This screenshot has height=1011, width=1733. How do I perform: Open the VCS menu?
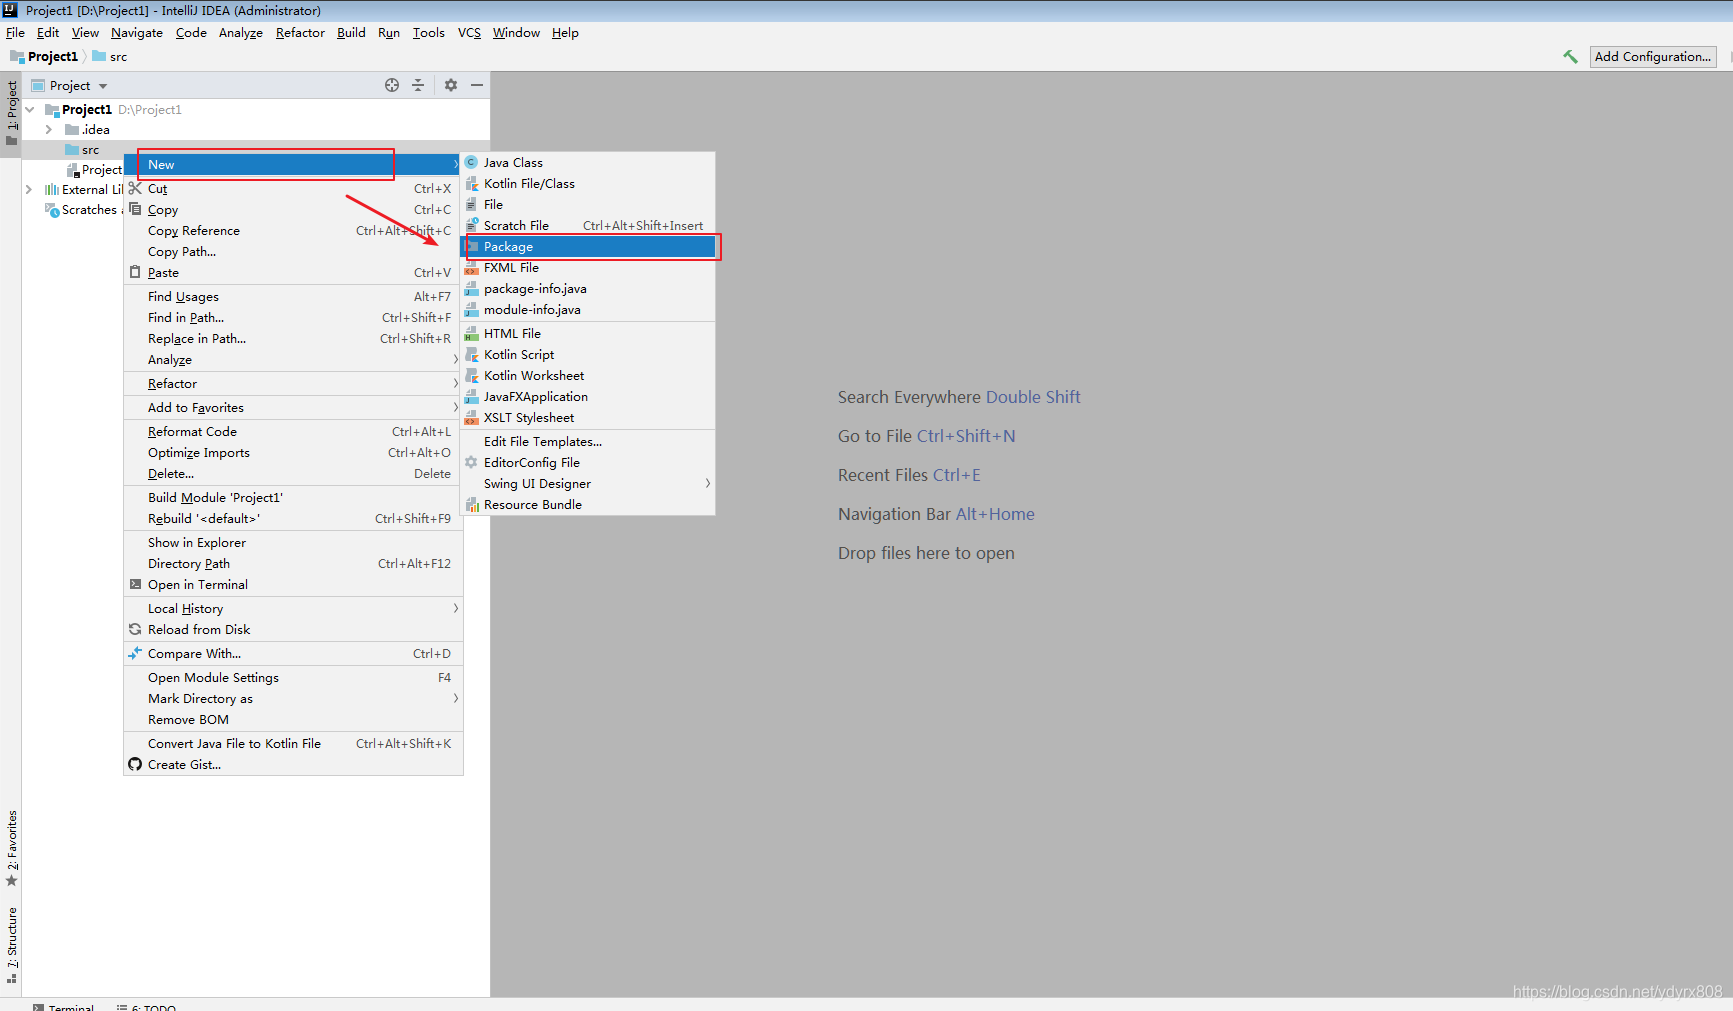point(469,32)
